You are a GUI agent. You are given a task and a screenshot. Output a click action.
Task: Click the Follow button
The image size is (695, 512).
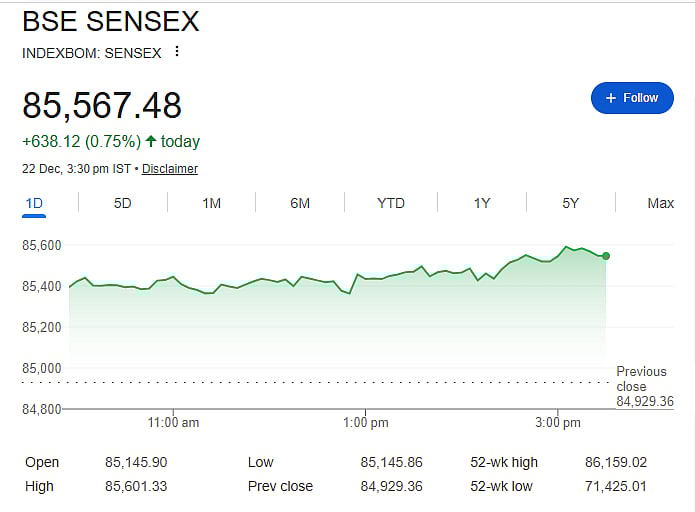point(631,98)
